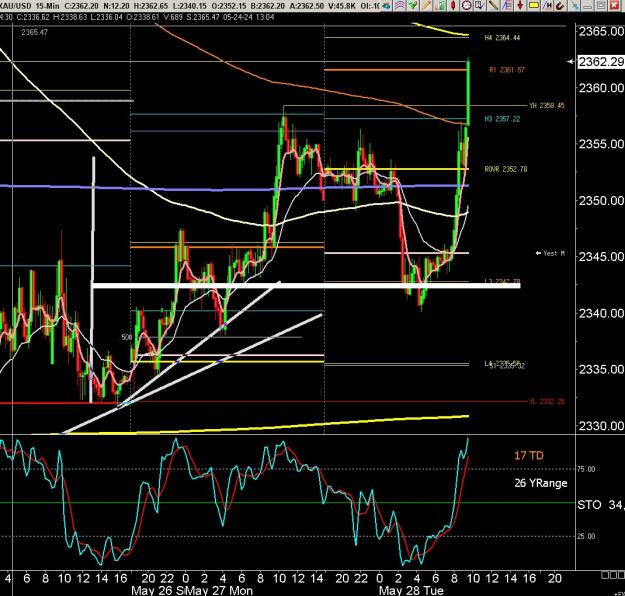Click the H4 2364.44 pivot label
625x596 pixels.
(502, 37)
